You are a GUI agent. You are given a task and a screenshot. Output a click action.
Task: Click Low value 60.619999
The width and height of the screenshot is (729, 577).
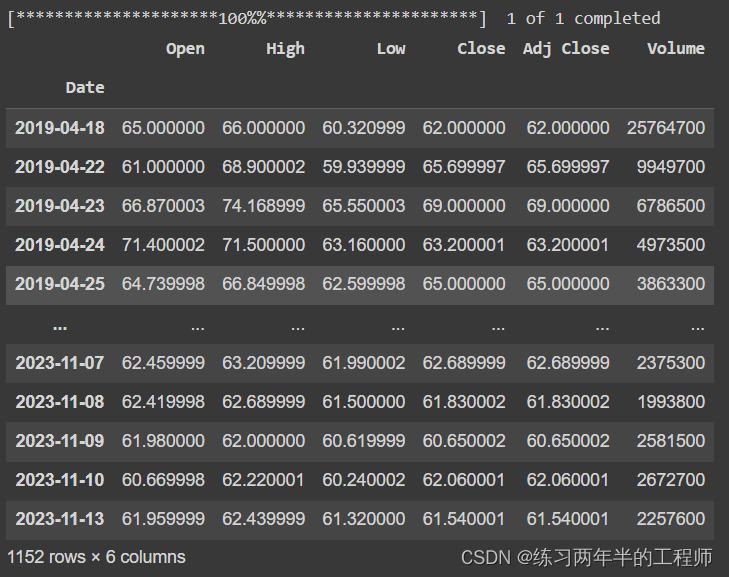click(x=364, y=441)
